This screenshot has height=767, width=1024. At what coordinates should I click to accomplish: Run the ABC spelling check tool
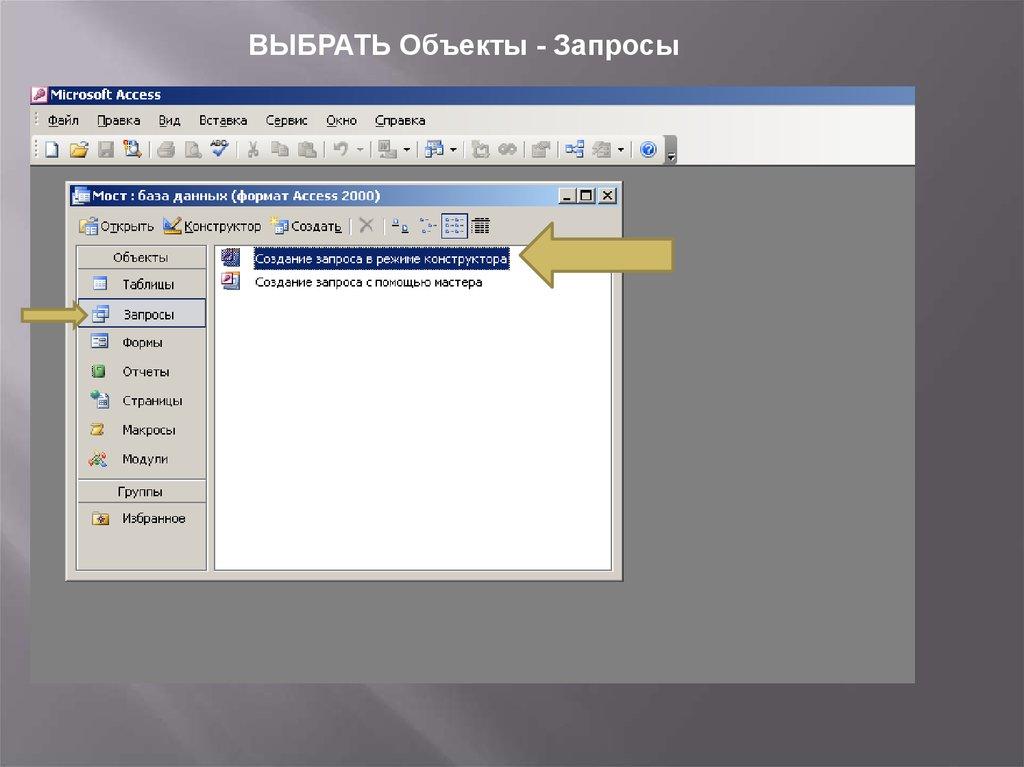pyautogui.click(x=219, y=150)
